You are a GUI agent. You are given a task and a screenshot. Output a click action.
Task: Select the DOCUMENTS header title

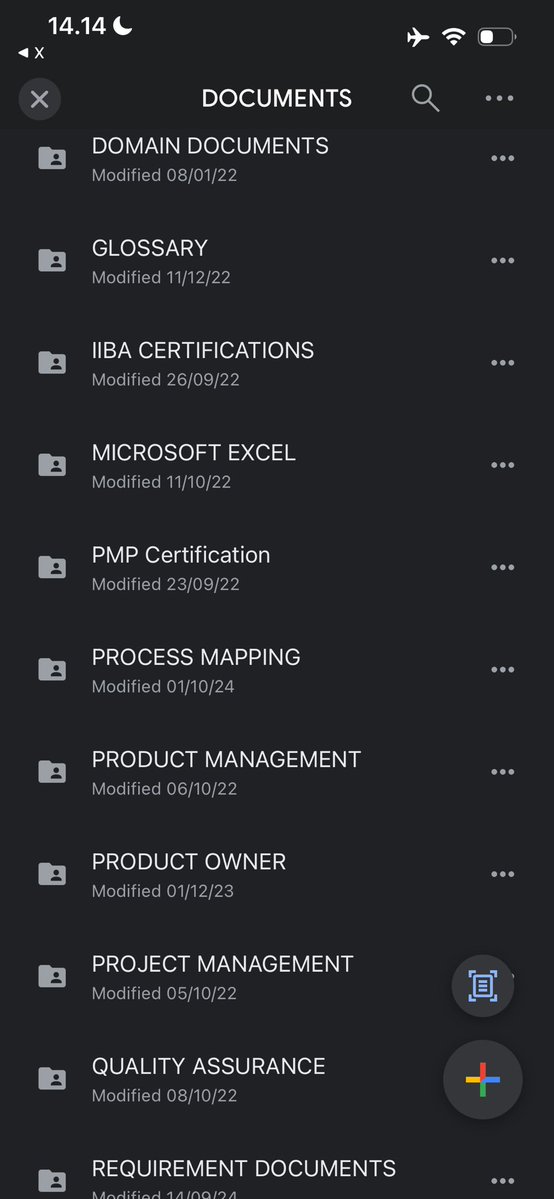(277, 99)
